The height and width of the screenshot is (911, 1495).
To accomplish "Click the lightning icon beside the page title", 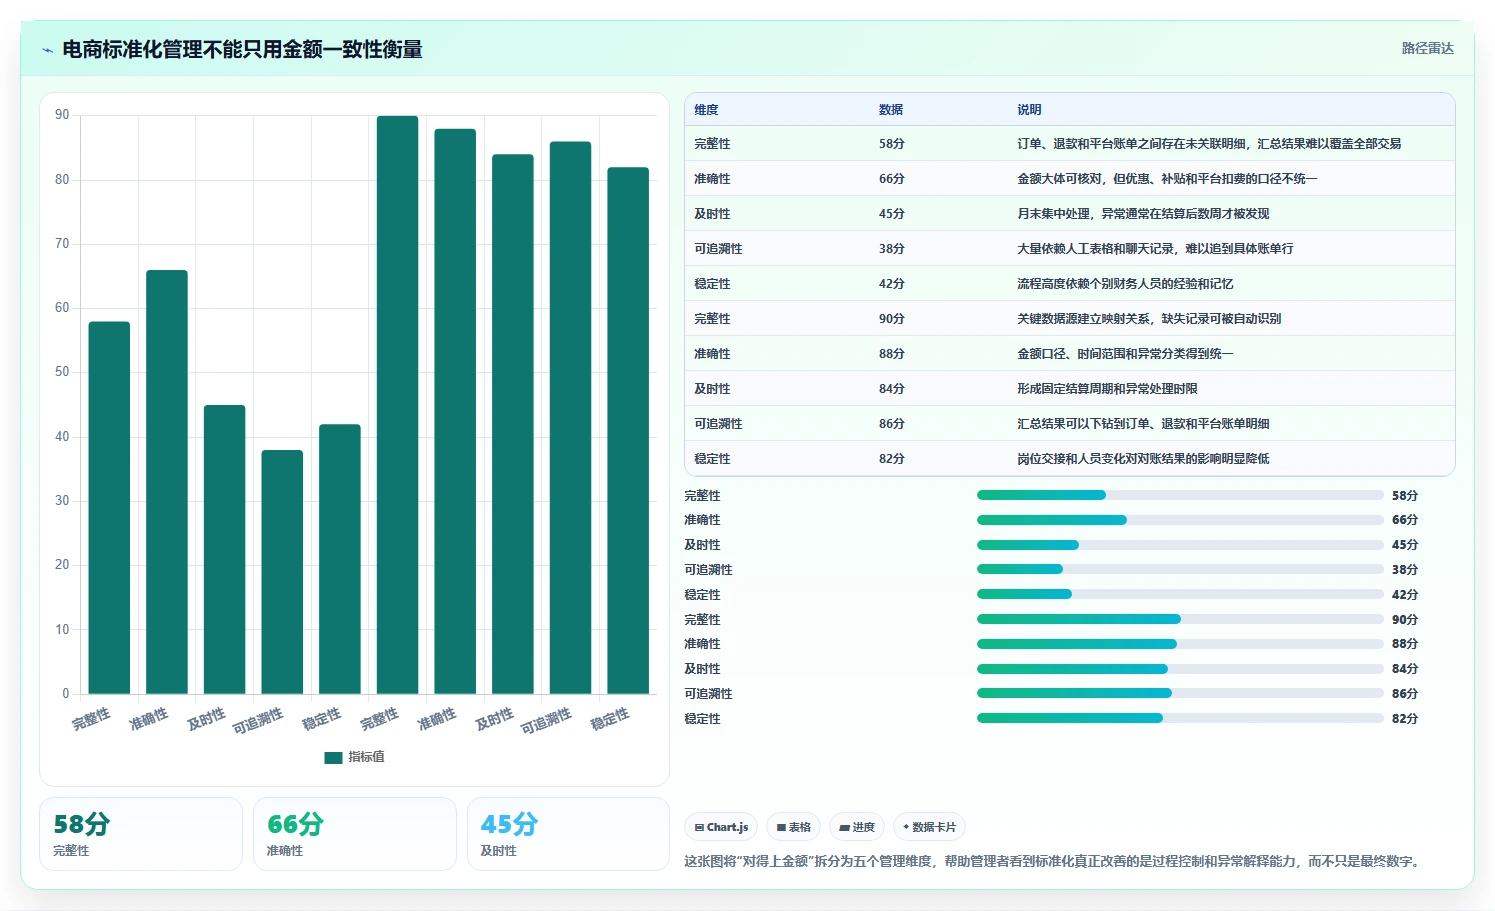I will click(47, 50).
